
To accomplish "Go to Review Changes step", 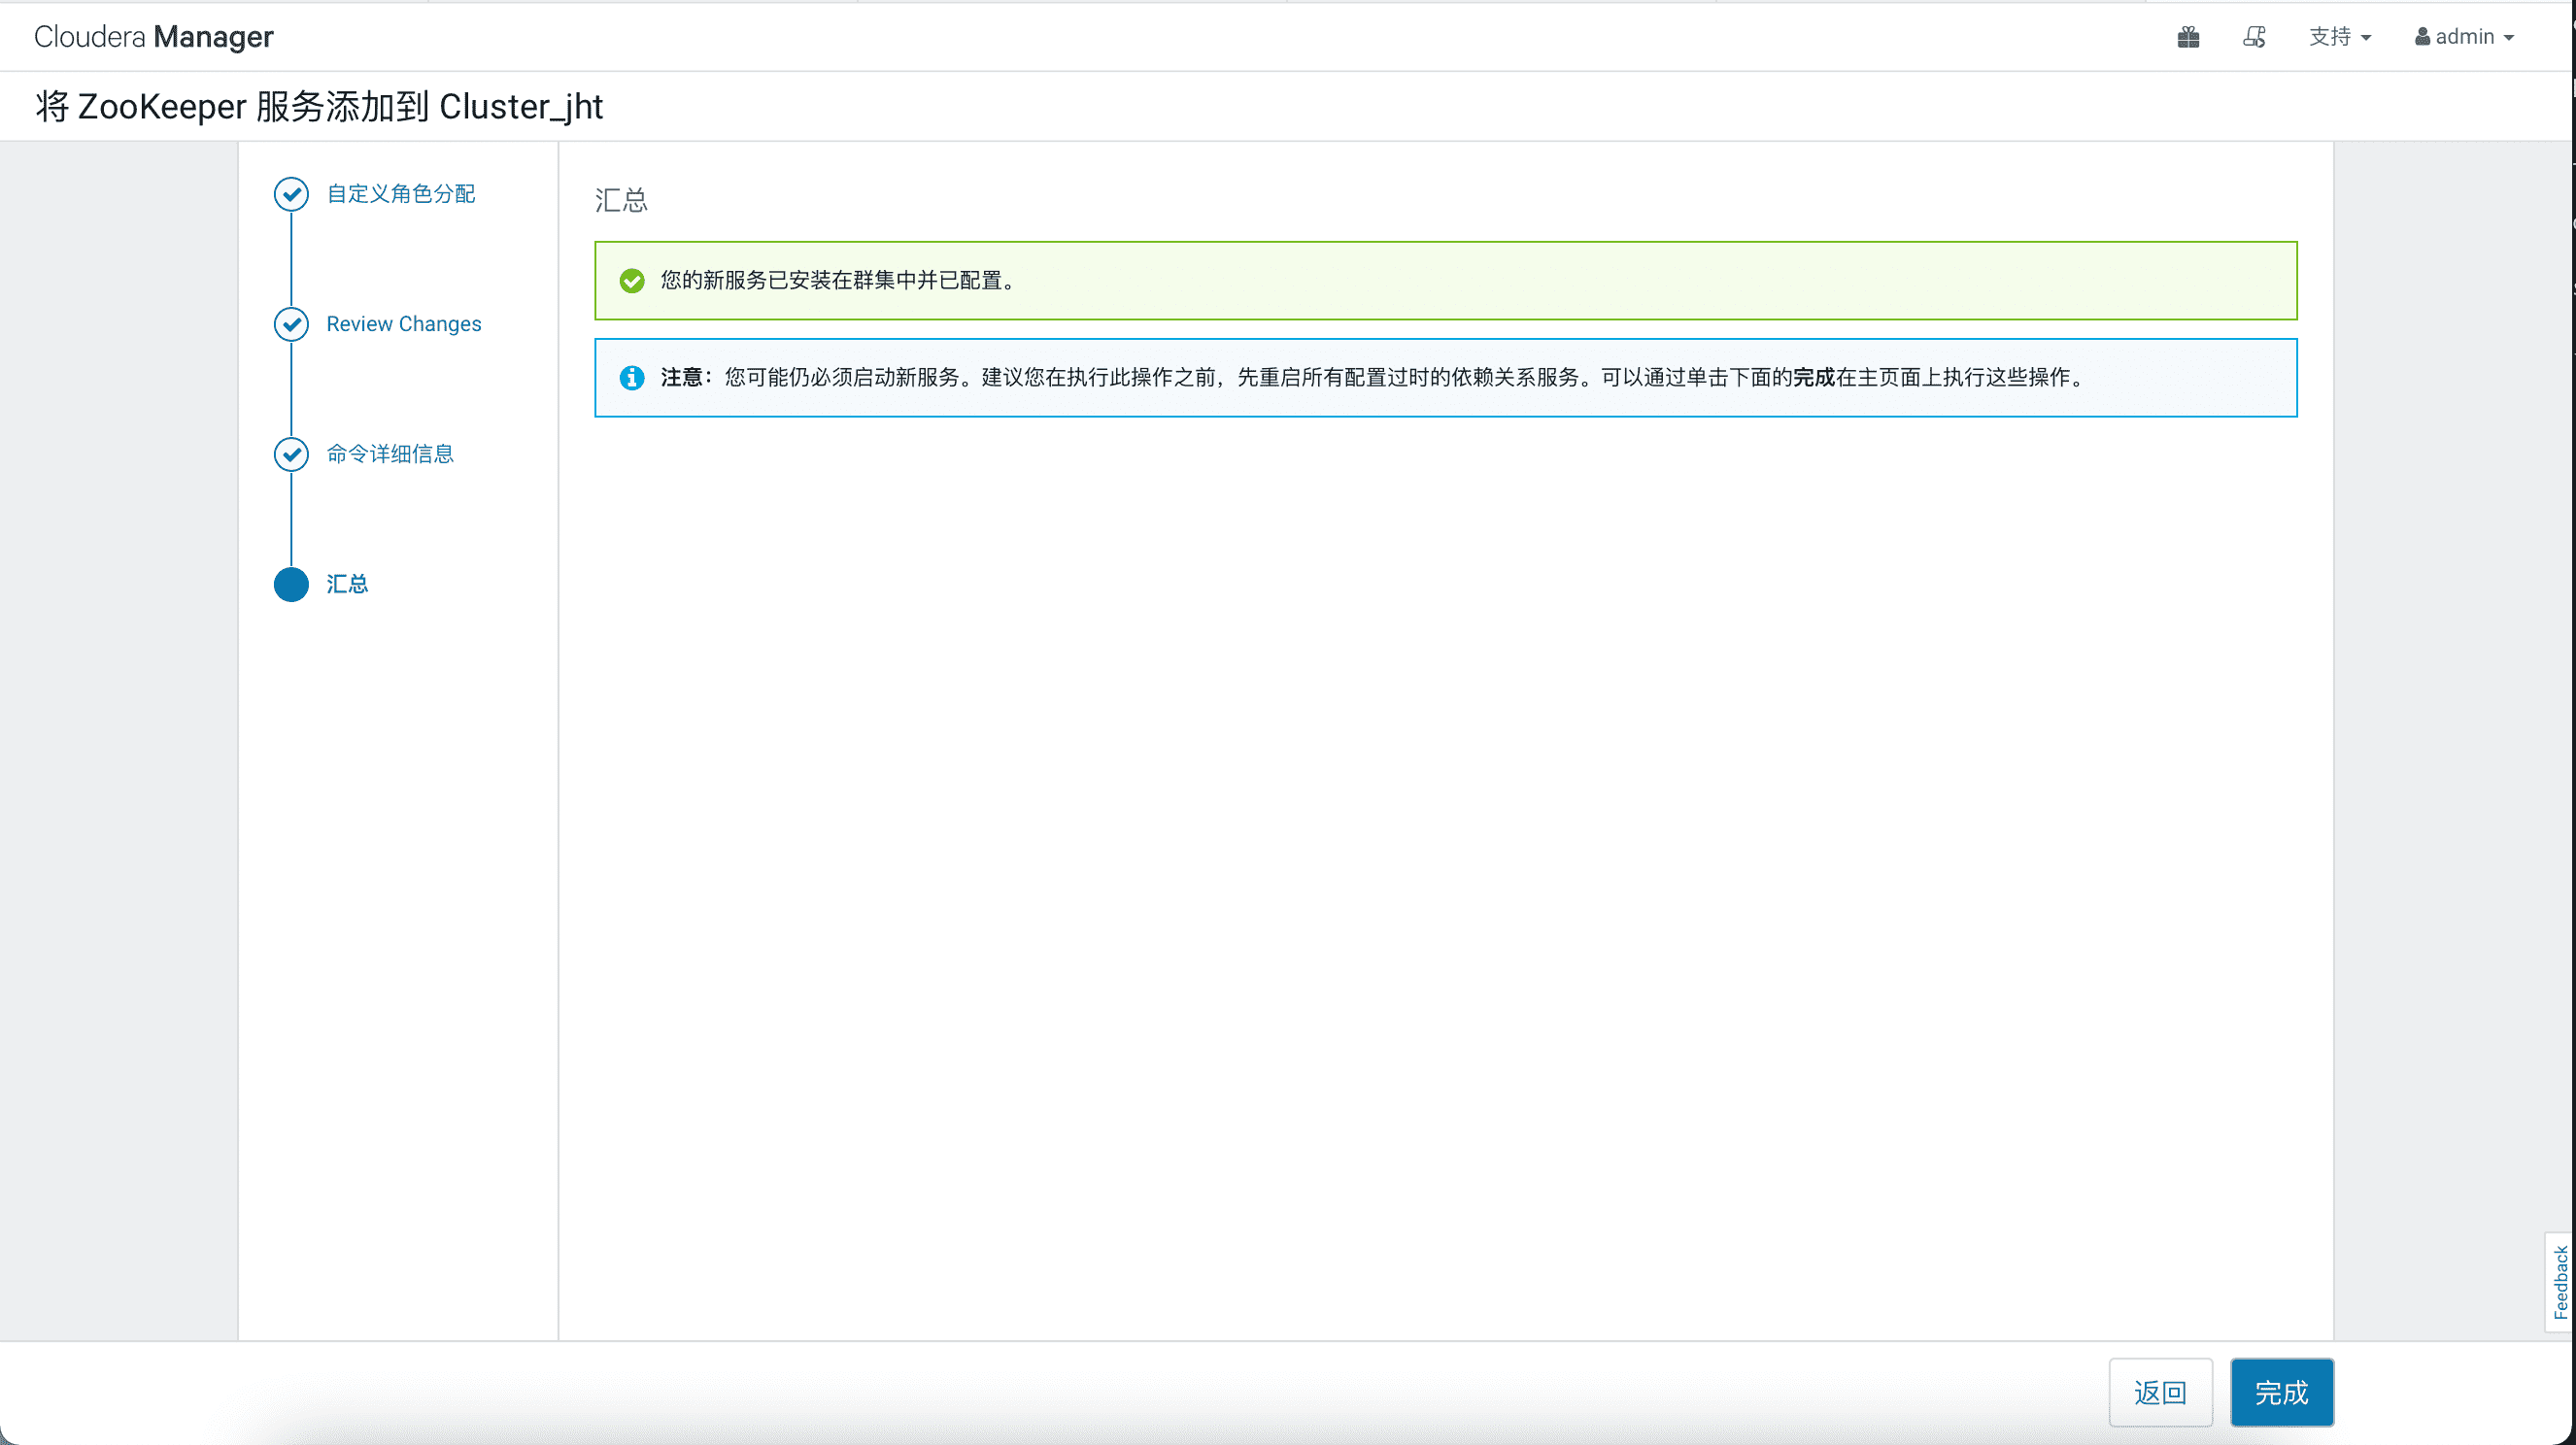I will tap(404, 324).
